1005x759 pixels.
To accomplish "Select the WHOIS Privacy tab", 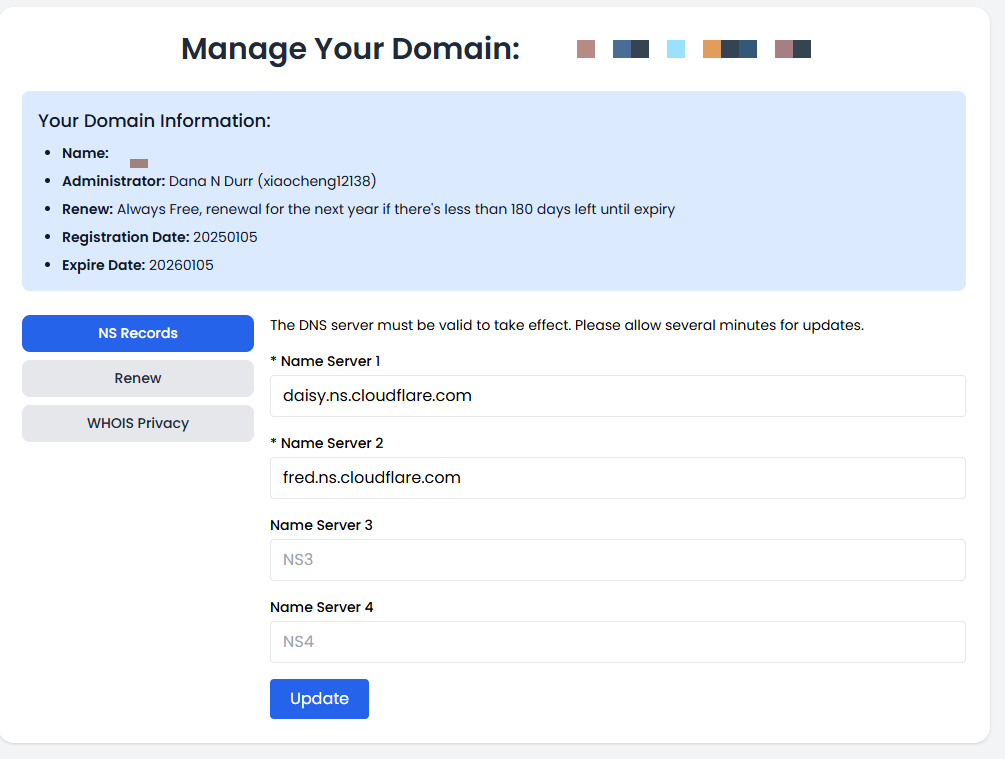I will pyautogui.click(x=138, y=423).
